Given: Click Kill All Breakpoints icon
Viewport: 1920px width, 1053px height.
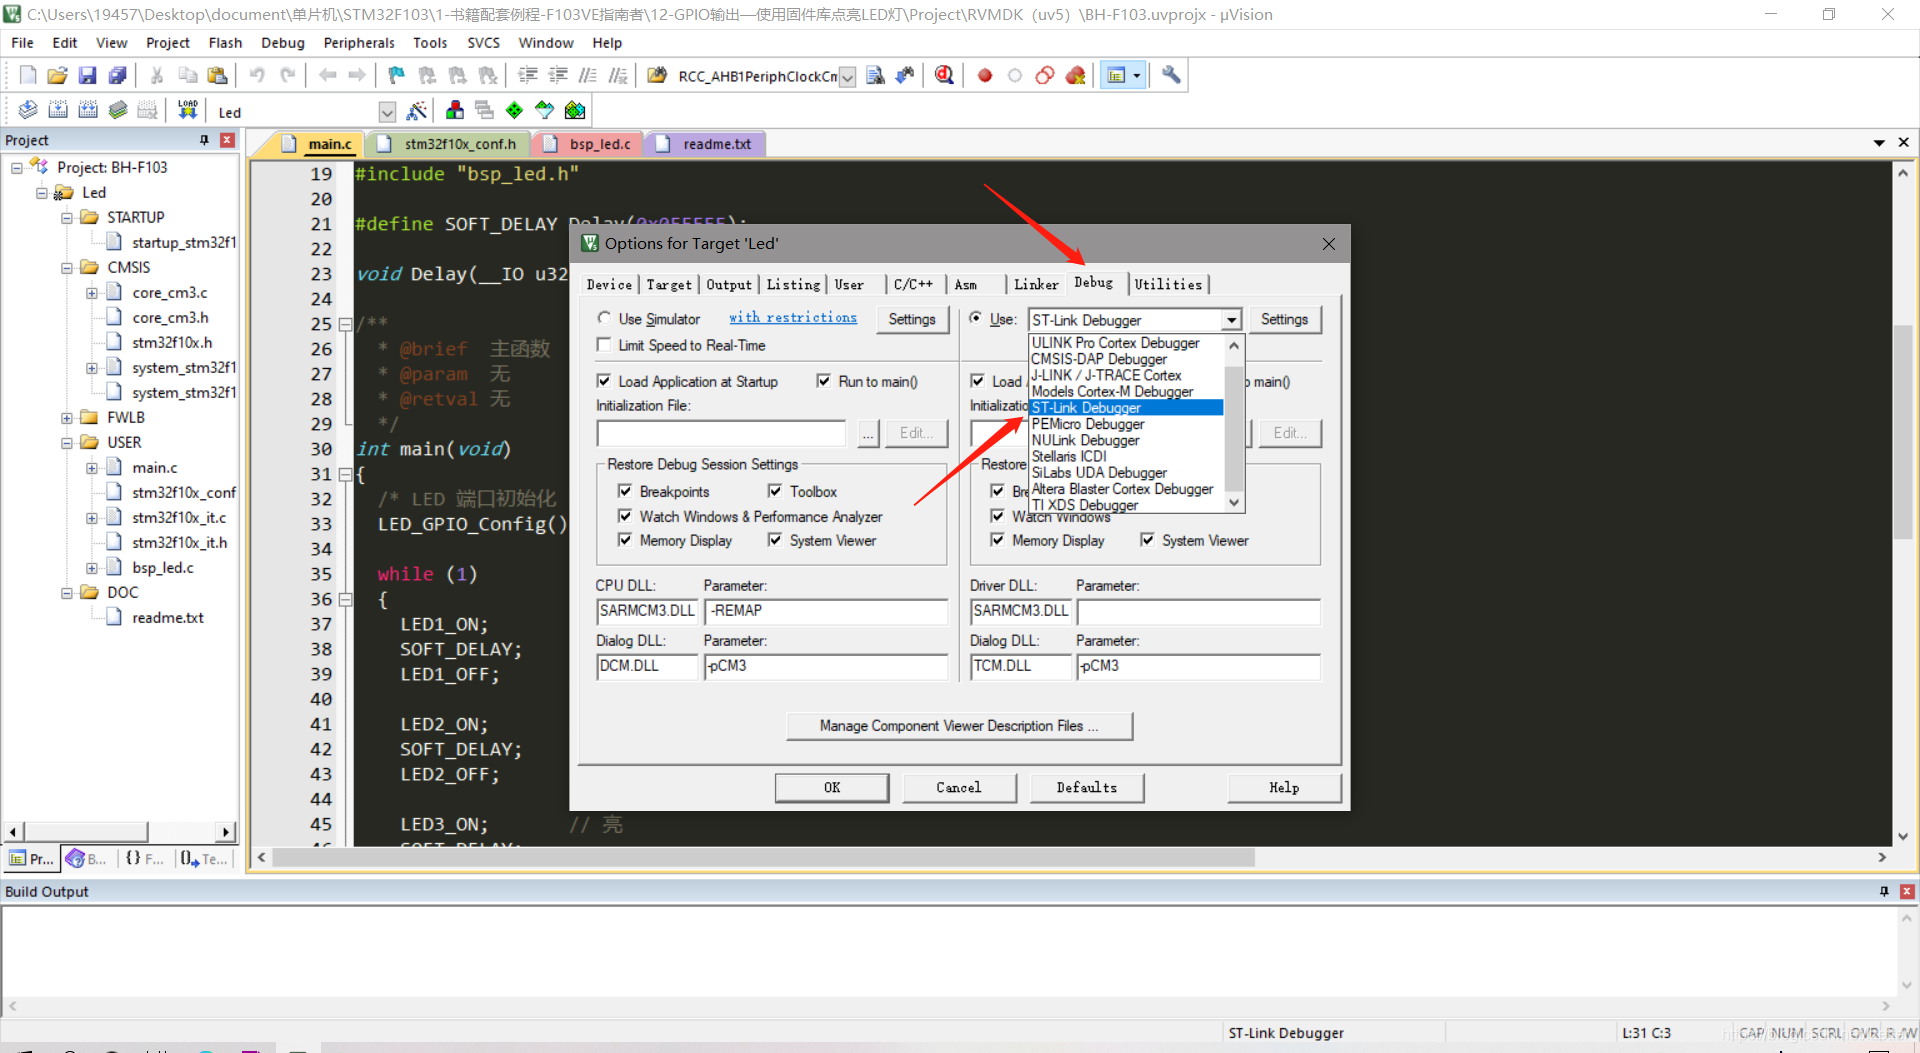Looking at the screenshot, I should tap(1076, 76).
